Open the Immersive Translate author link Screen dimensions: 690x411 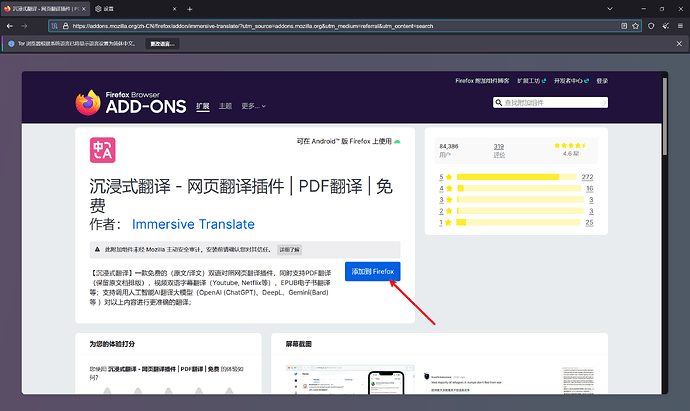pos(193,224)
